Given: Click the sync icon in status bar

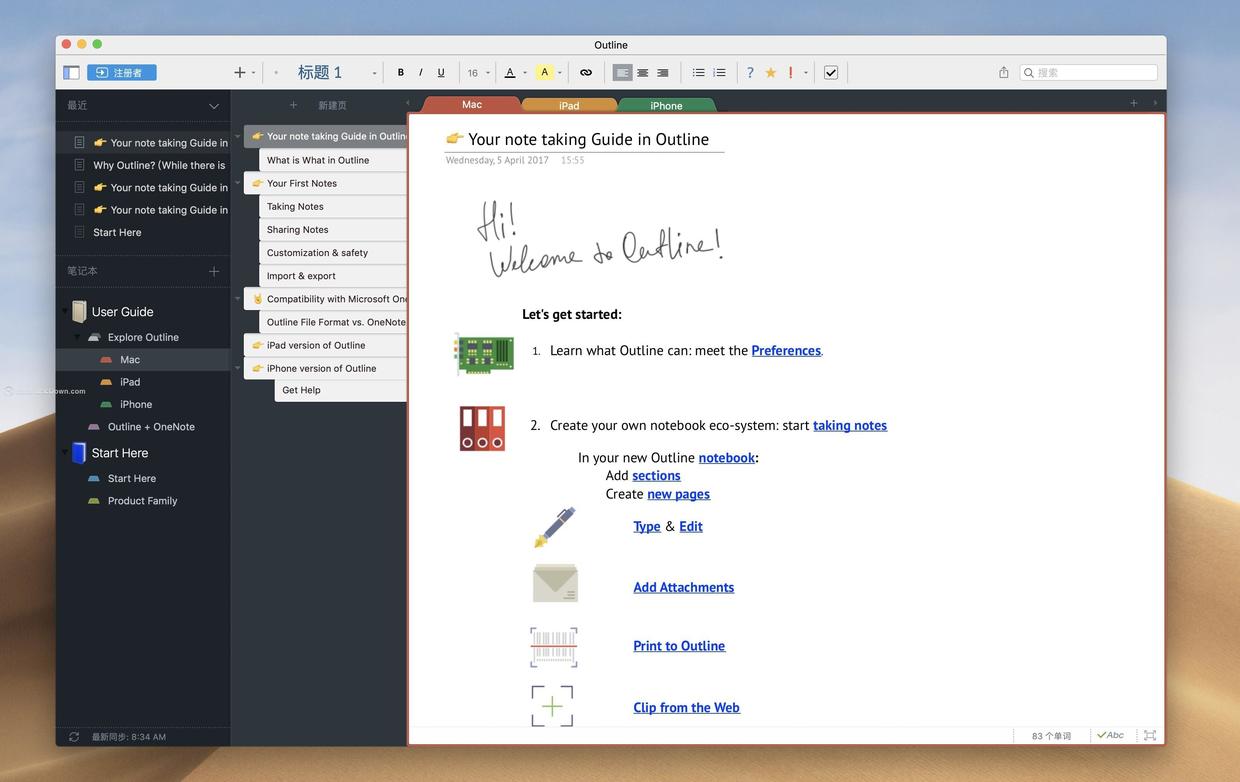Looking at the screenshot, I should 74,737.
